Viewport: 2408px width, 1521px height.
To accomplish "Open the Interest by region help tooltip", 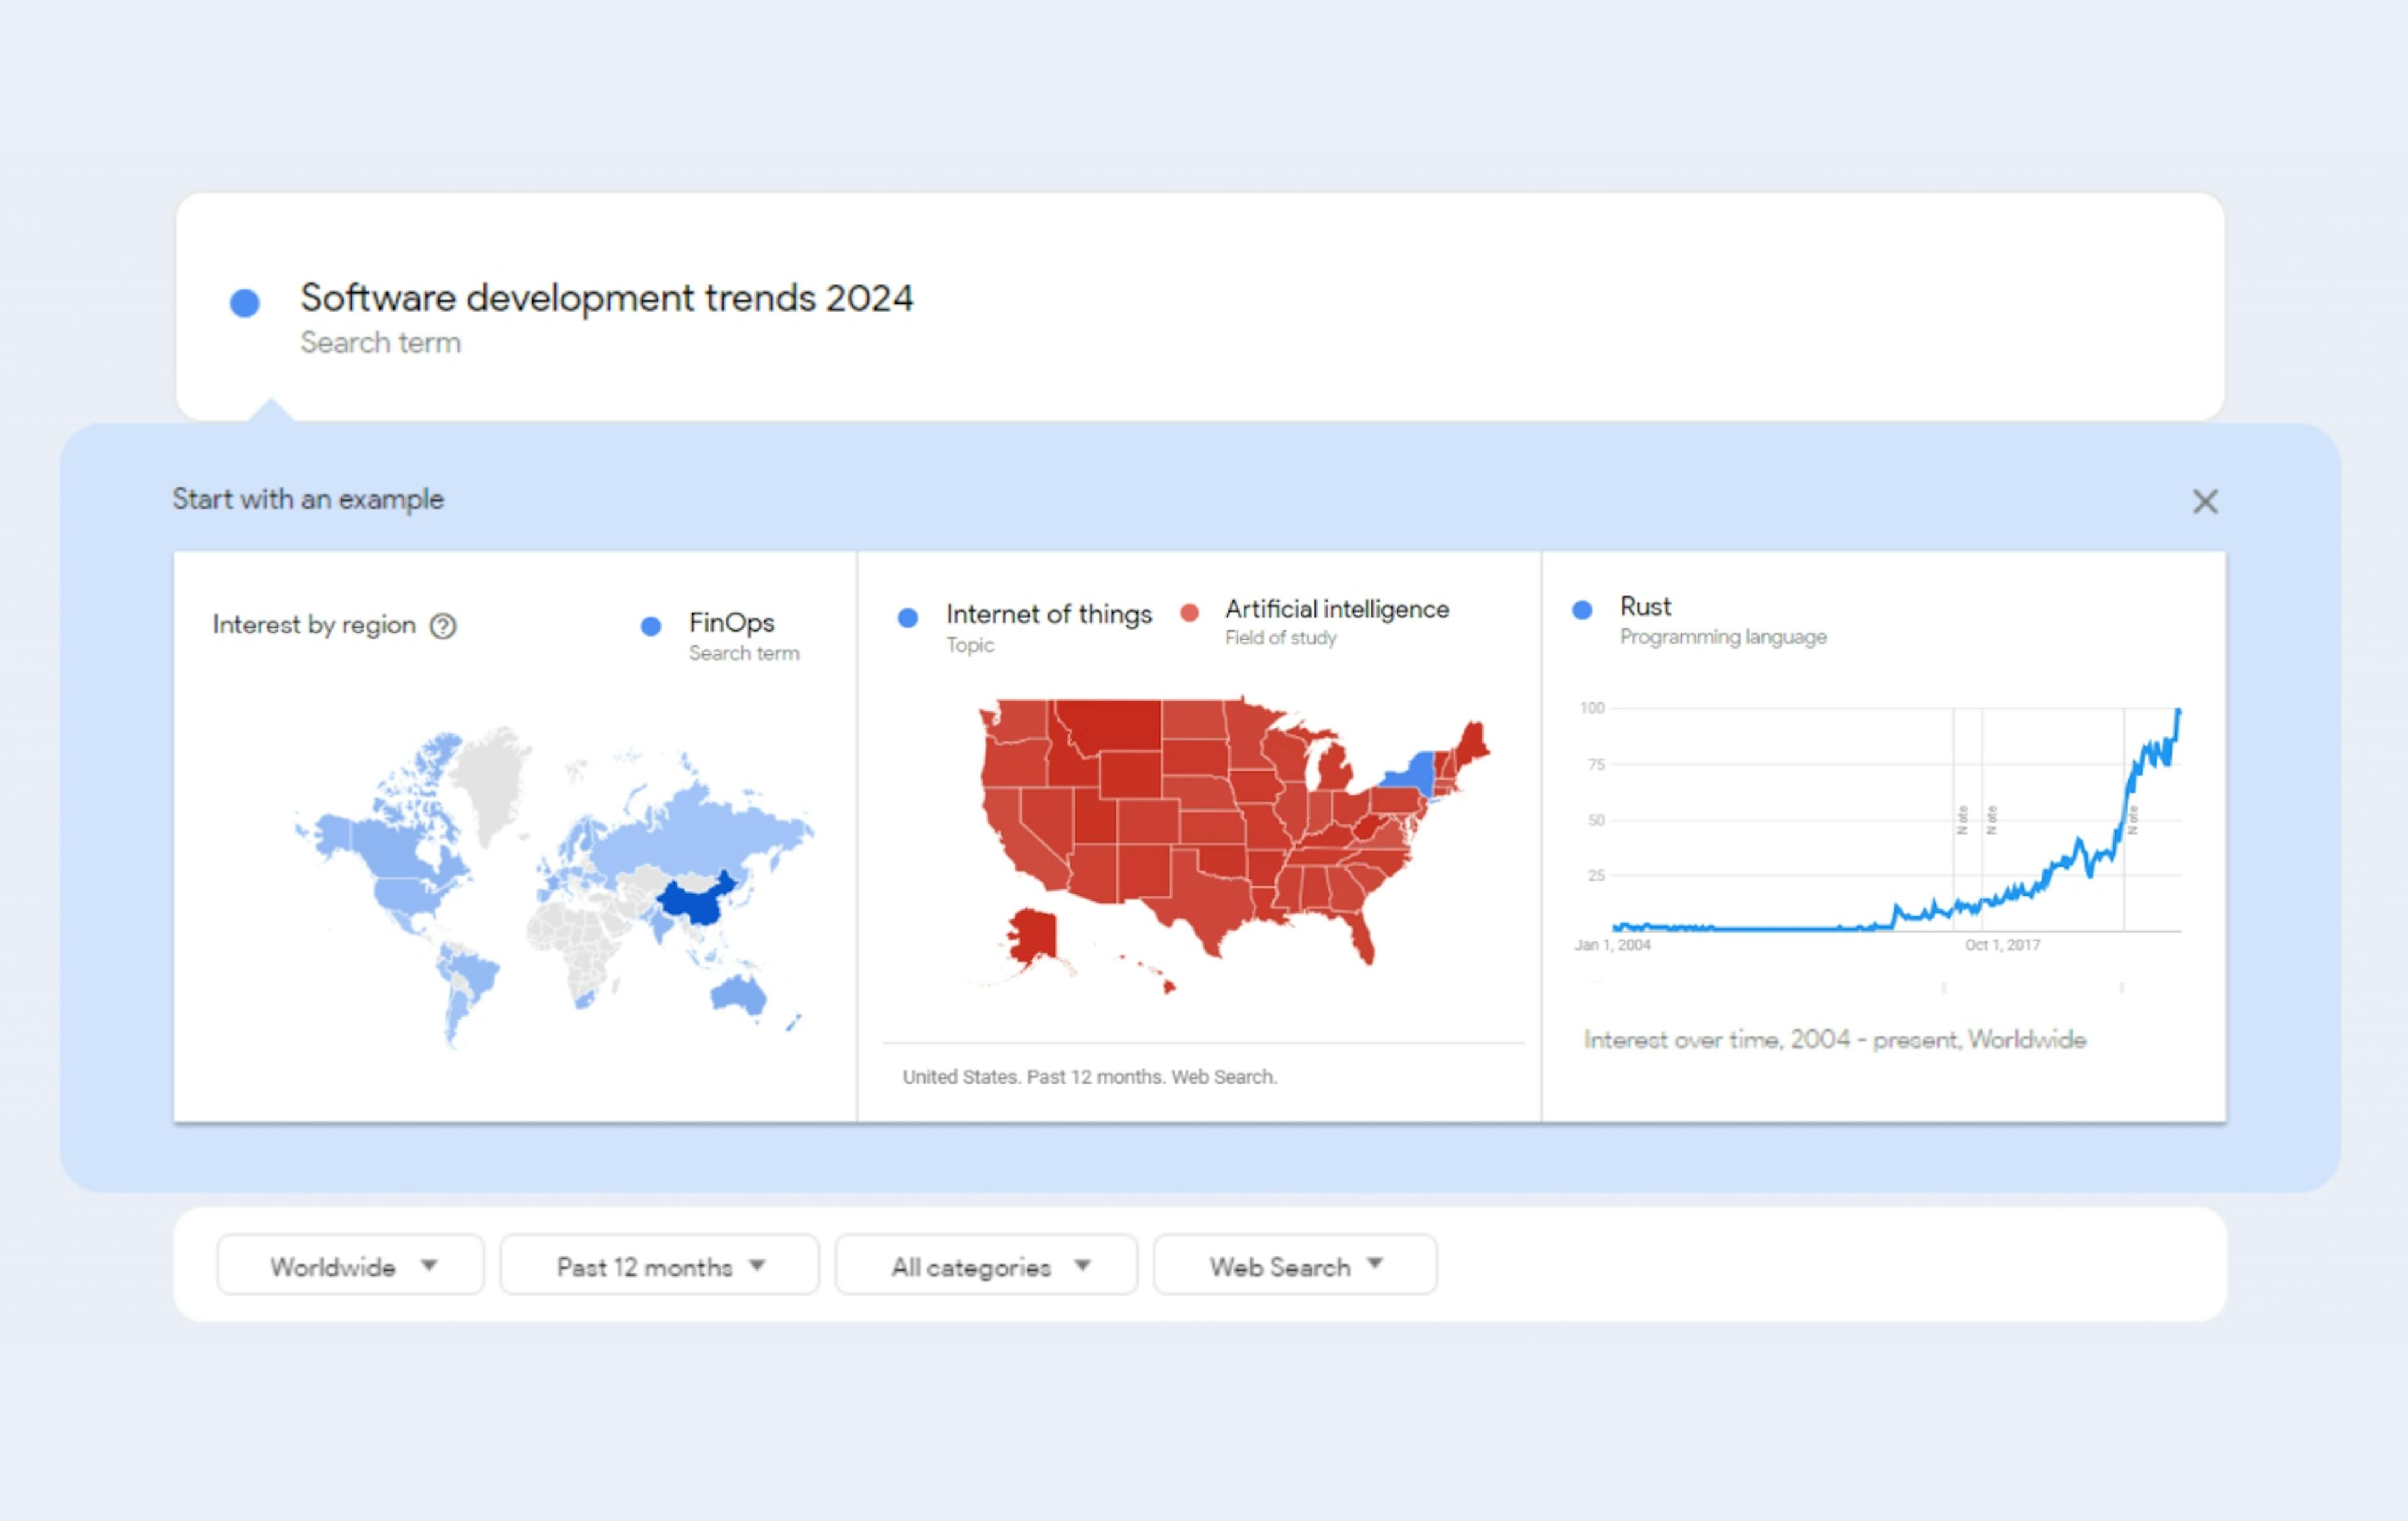I will pyautogui.click(x=443, y=626).
